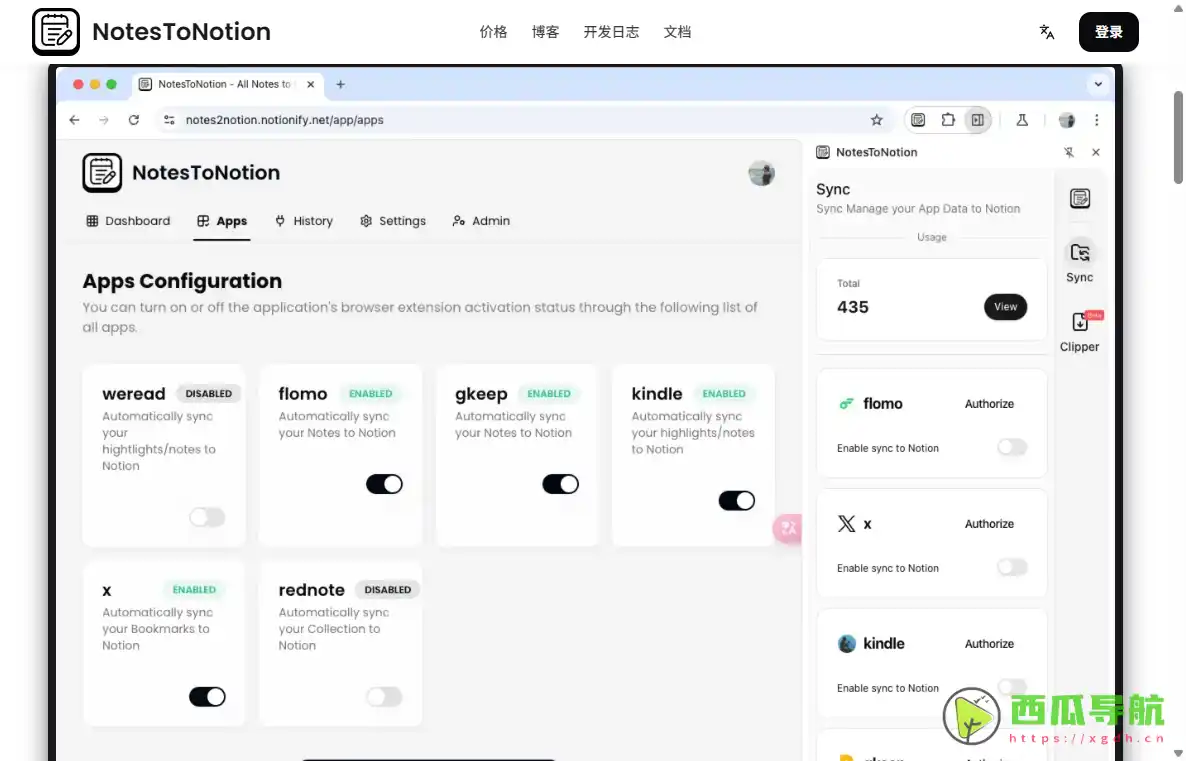The width and height of the screenshot is (1186, 761).
Task: Close the NotesToNotion side panel
Action: 1096,152
